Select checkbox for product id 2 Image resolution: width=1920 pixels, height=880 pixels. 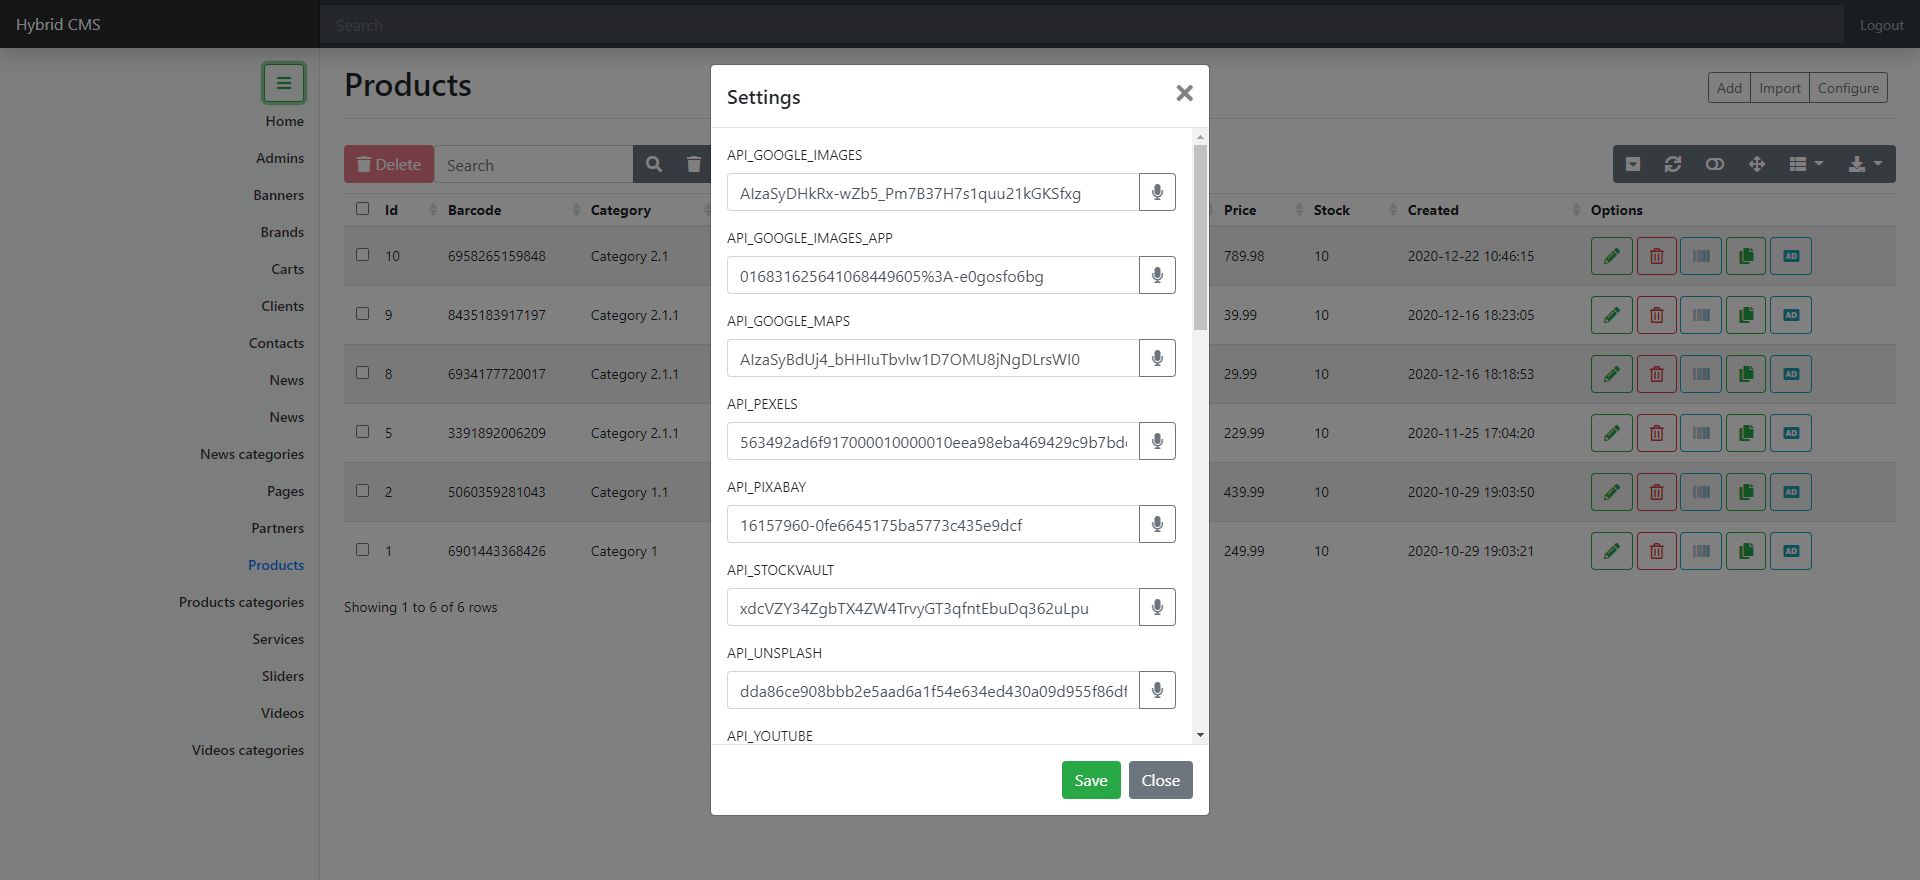coord(363,491)
